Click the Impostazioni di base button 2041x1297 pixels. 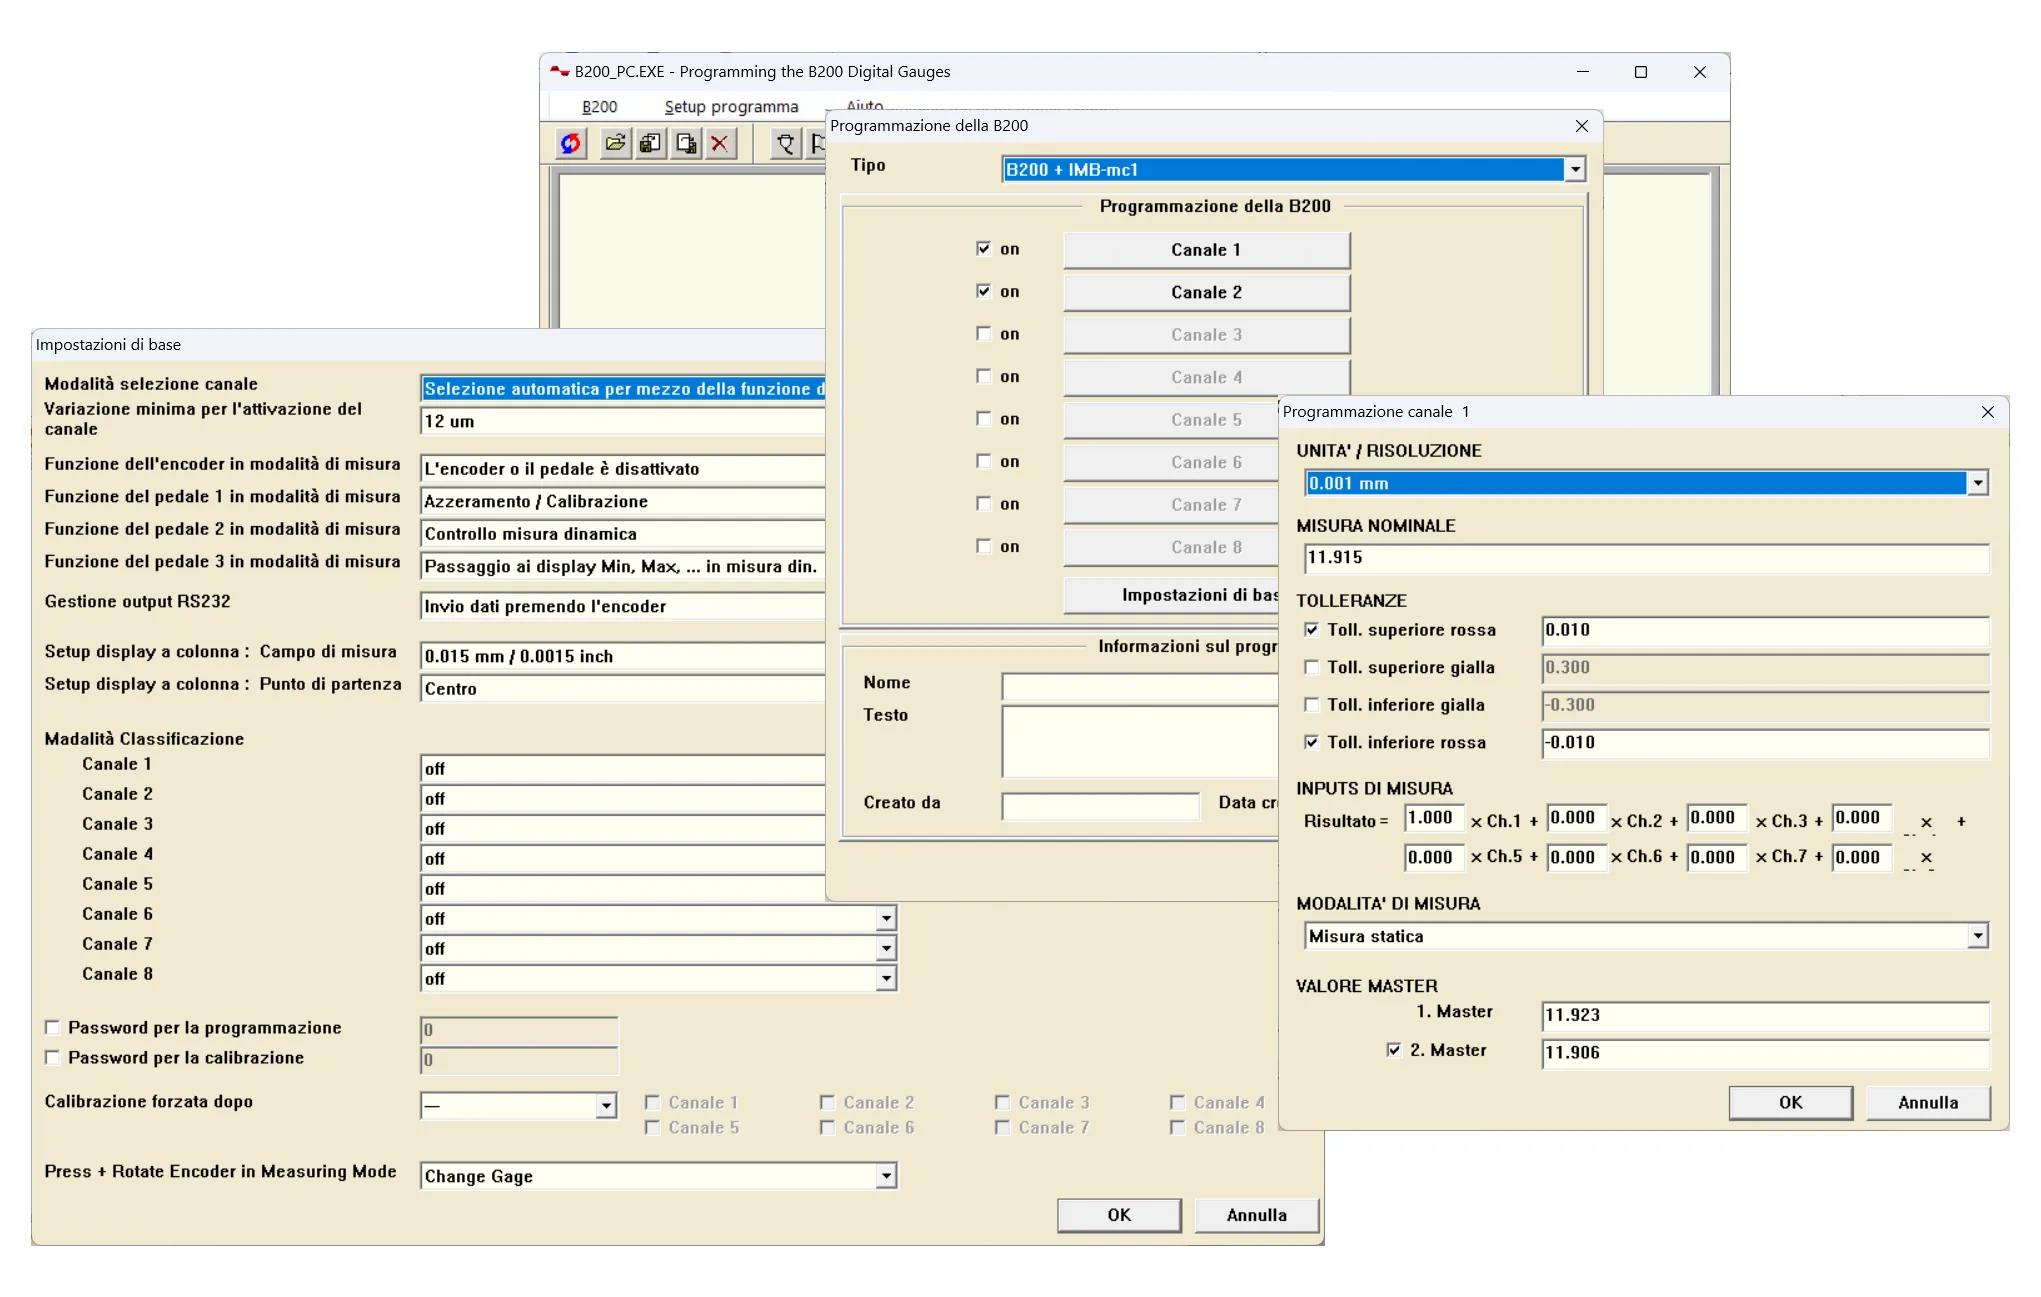pos(1171,595)
